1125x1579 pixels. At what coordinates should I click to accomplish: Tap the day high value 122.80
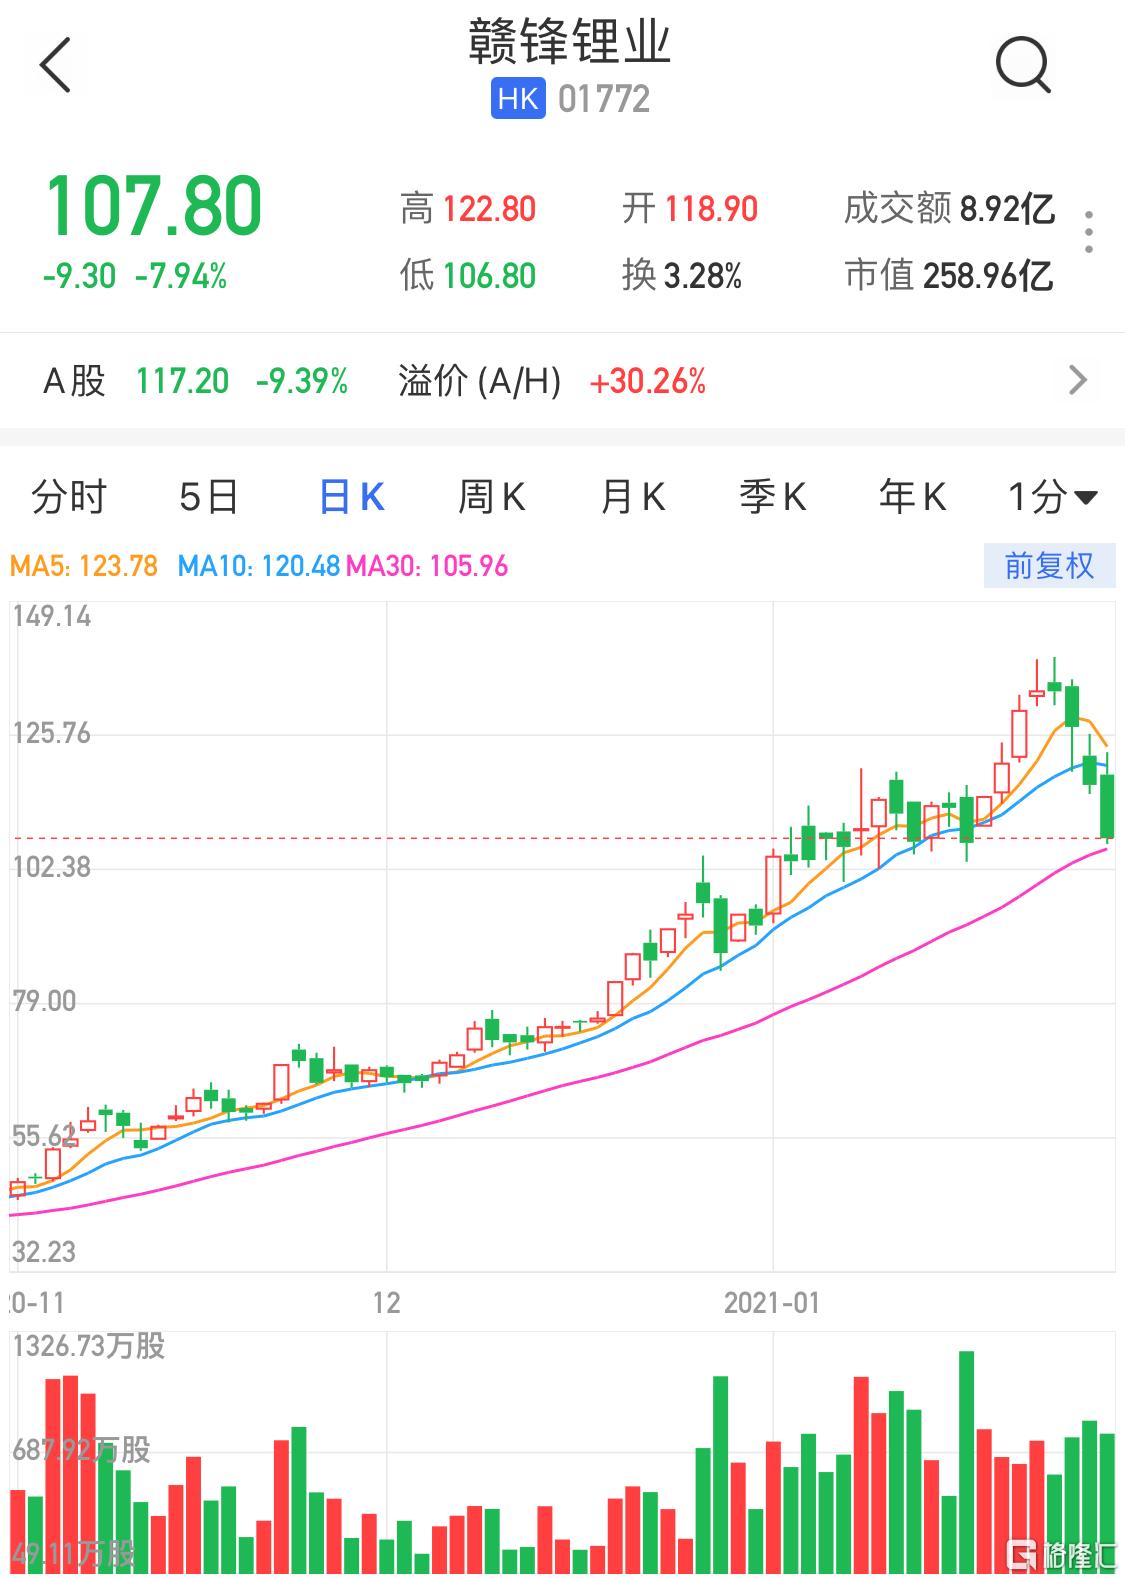[x=489, y=209]
